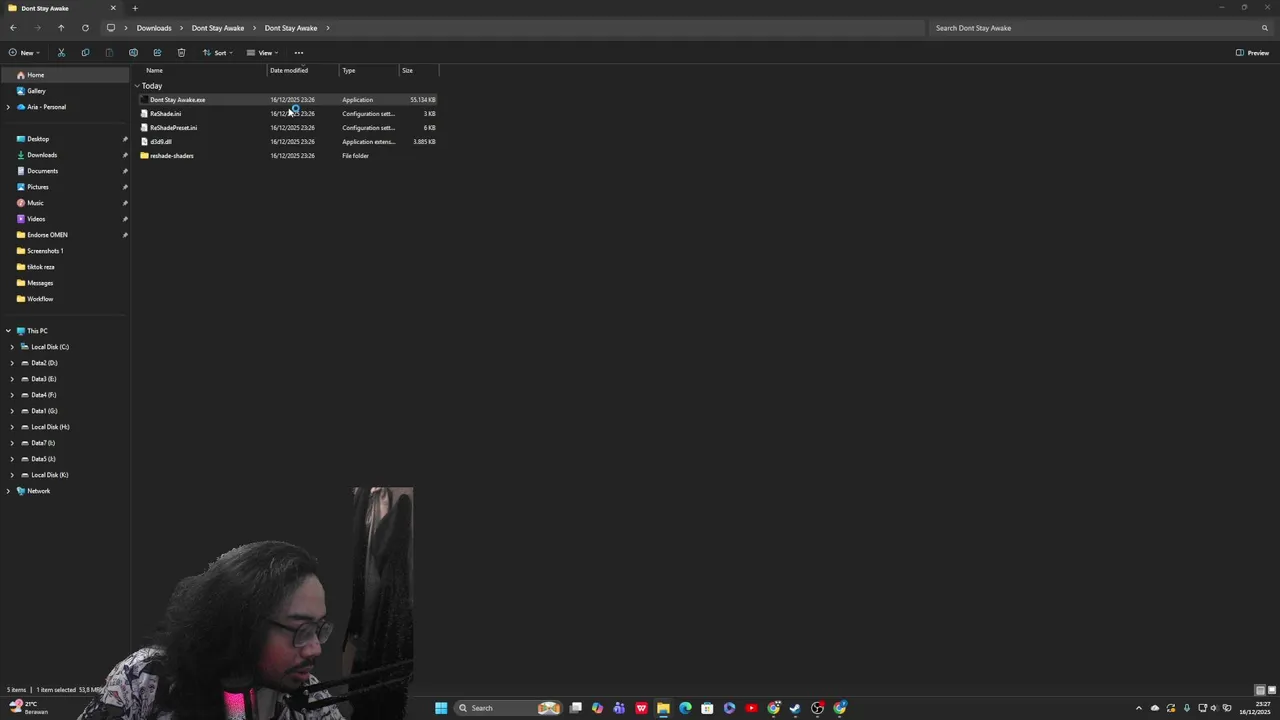Image resolution: width=1280 pixels, height=720 pixels.
Task: Open the View layout dropdown
Action: [262, 53]
